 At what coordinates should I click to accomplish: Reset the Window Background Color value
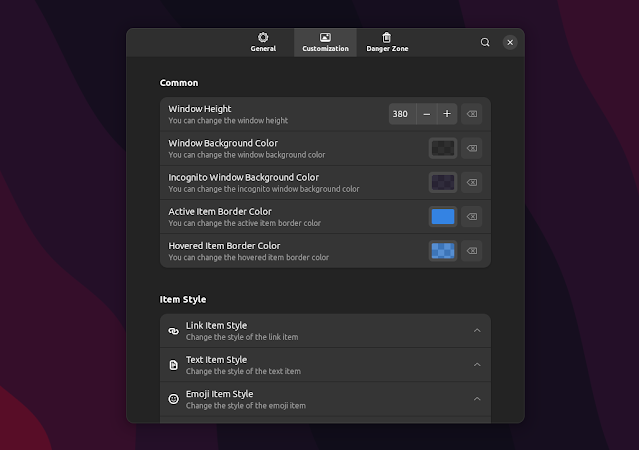click(472, 148)
